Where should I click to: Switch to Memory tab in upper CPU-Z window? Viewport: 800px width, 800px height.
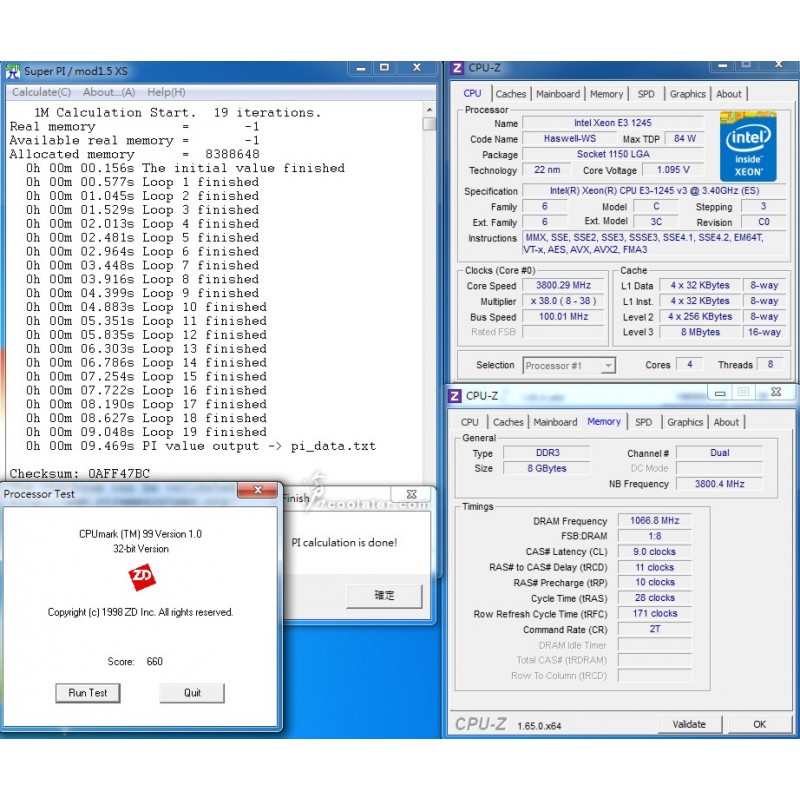[x=606, y=94]
